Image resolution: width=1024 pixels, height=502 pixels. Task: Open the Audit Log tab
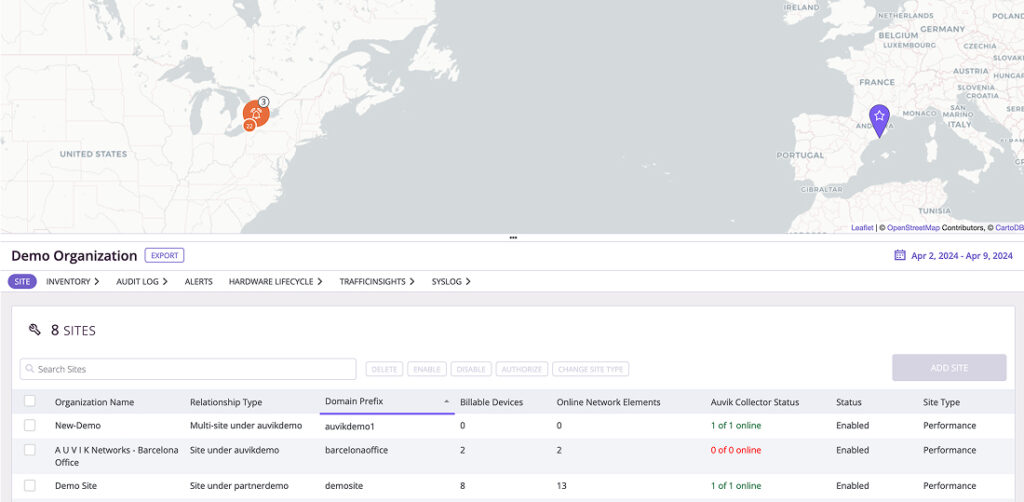pos(138,281)
